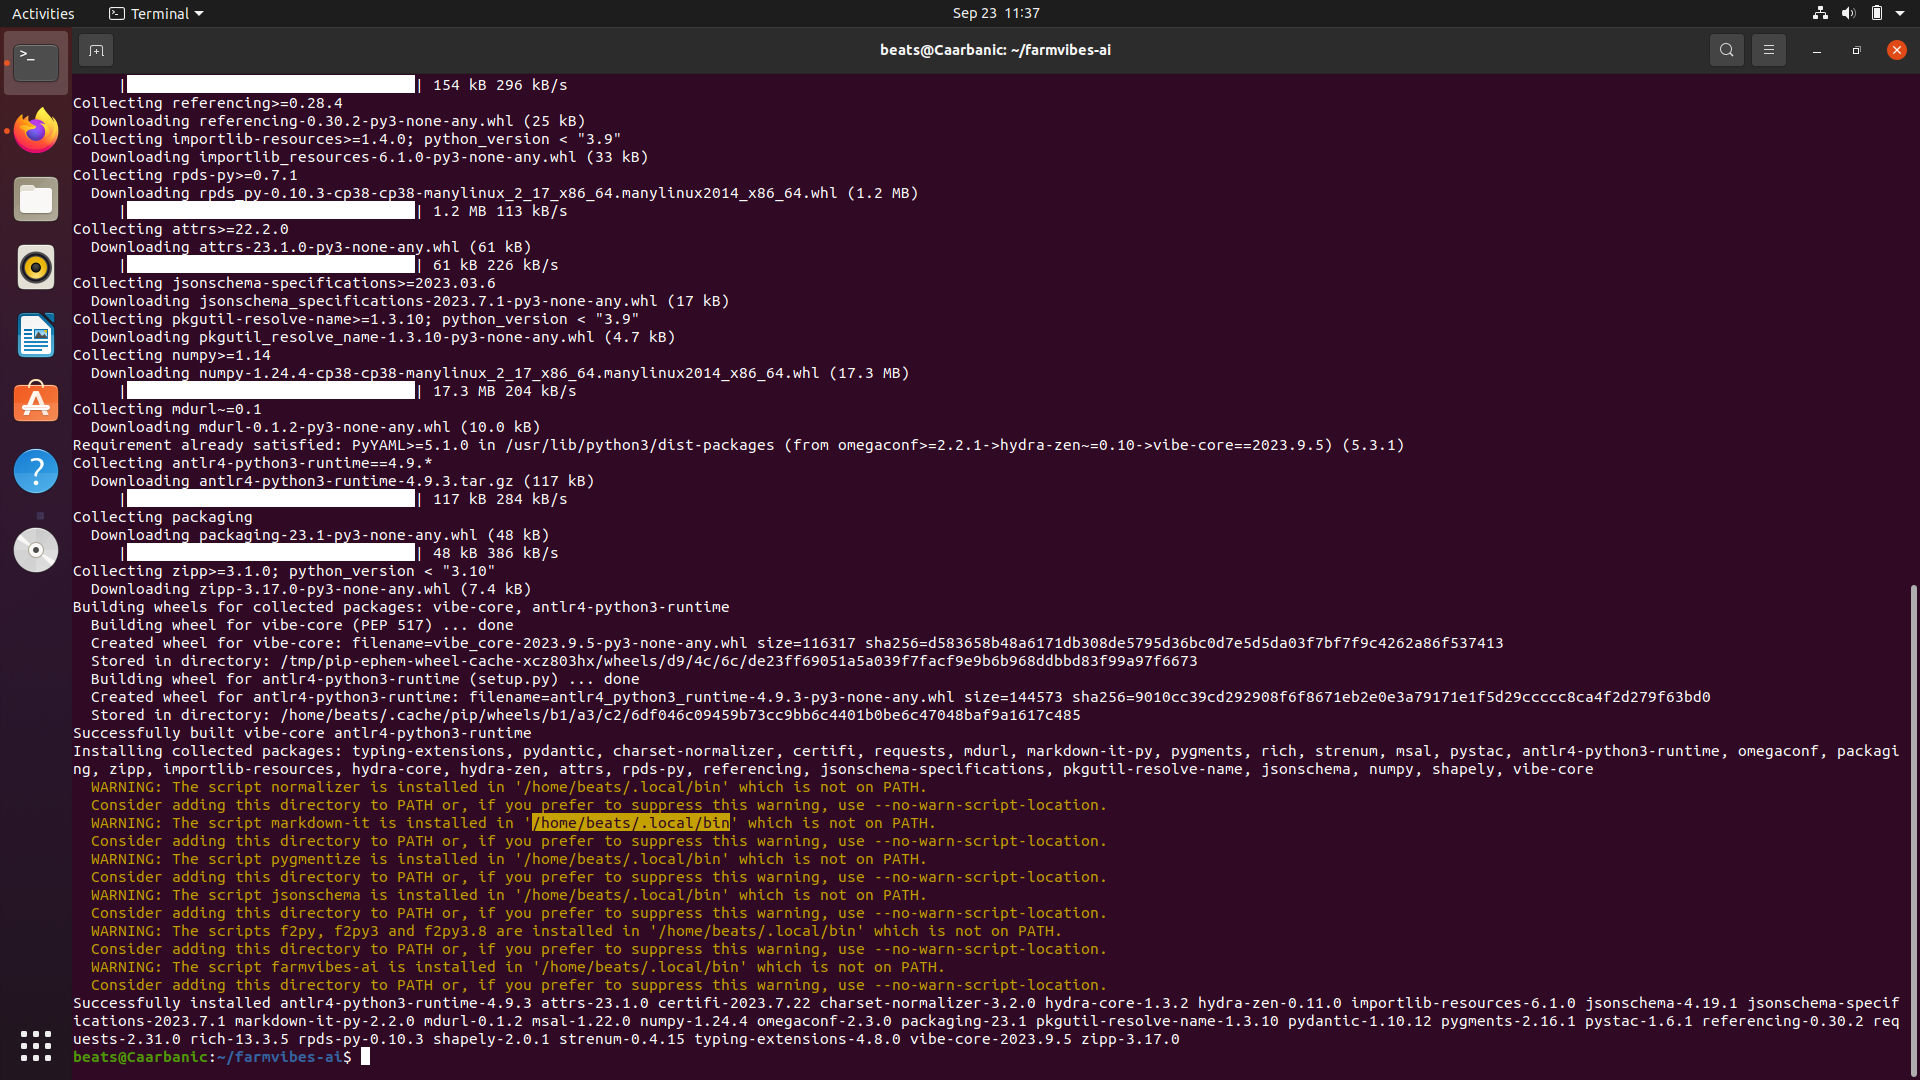Viewport: 1920px width, 1080px height.
Task: Open the Terminal menu in the top bar
Action: coord(155,13)
